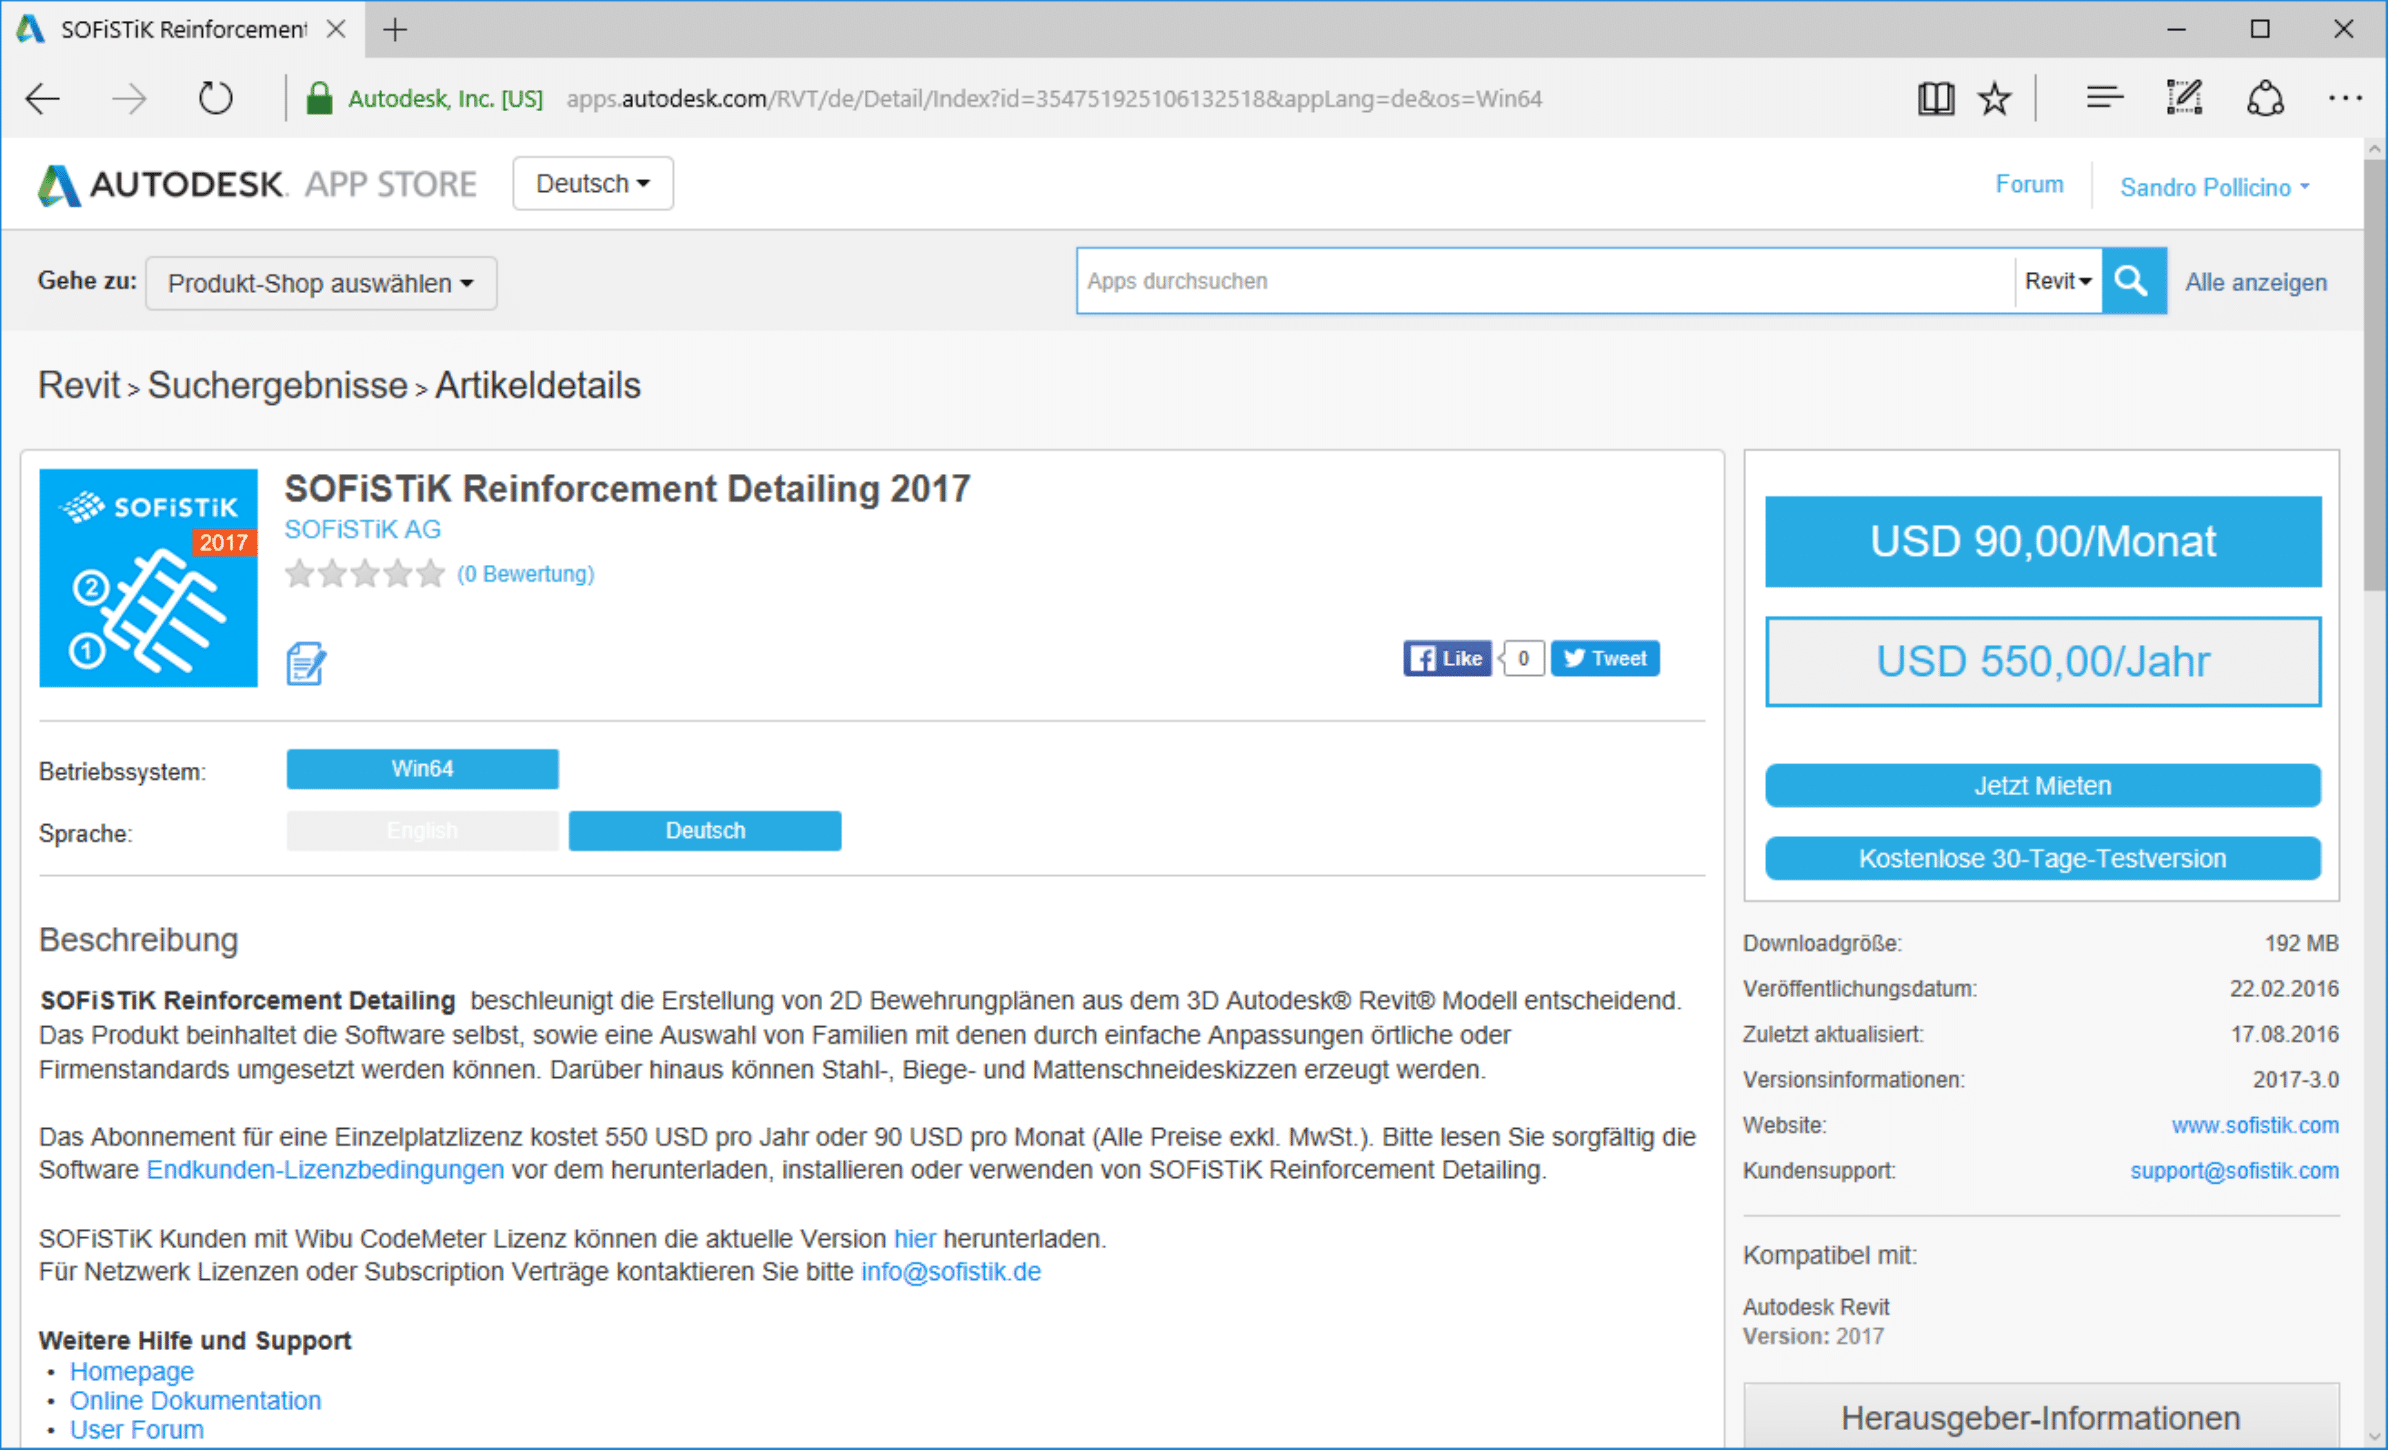Go to Suchergebnisse in the breadcrumb
This screenshot has width=2388, height=1450.
click(277, 385)
